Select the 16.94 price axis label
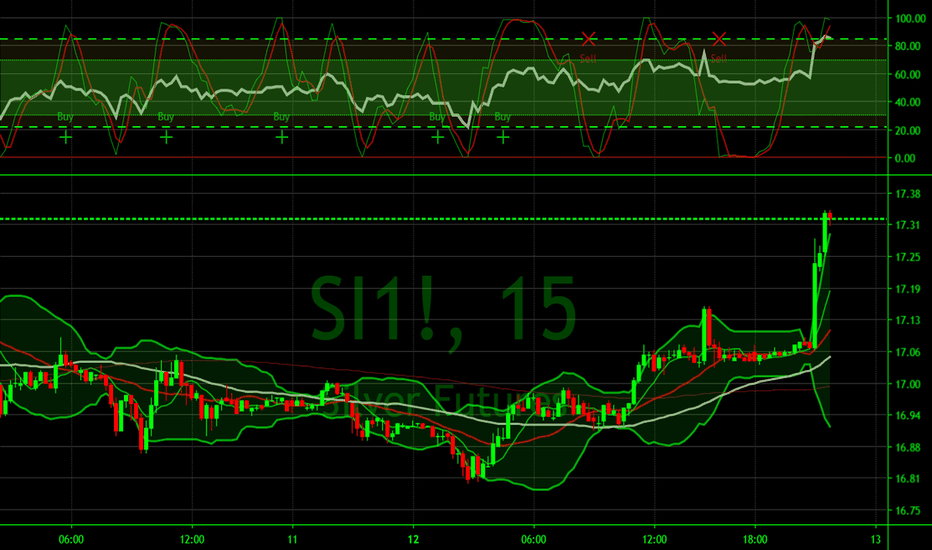This screenshot has height=550, width=932. 908,416
